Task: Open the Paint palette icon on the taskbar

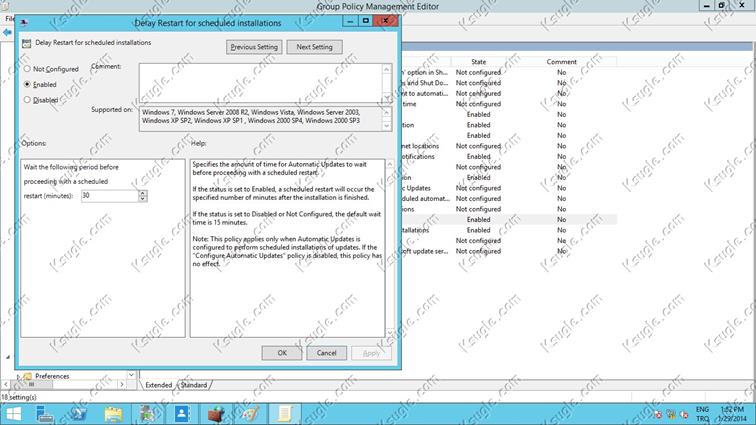Action: coord(250,414)
